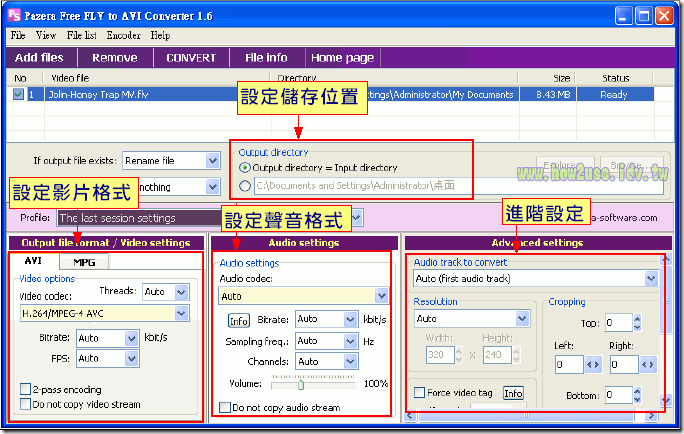
Task: Open the Video codec dropdown
Action: 181,314
